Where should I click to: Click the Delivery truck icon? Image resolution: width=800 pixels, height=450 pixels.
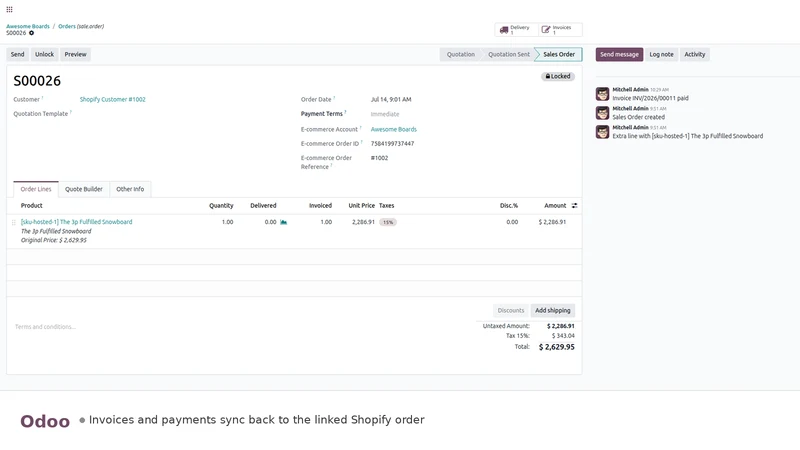(504, 30)
